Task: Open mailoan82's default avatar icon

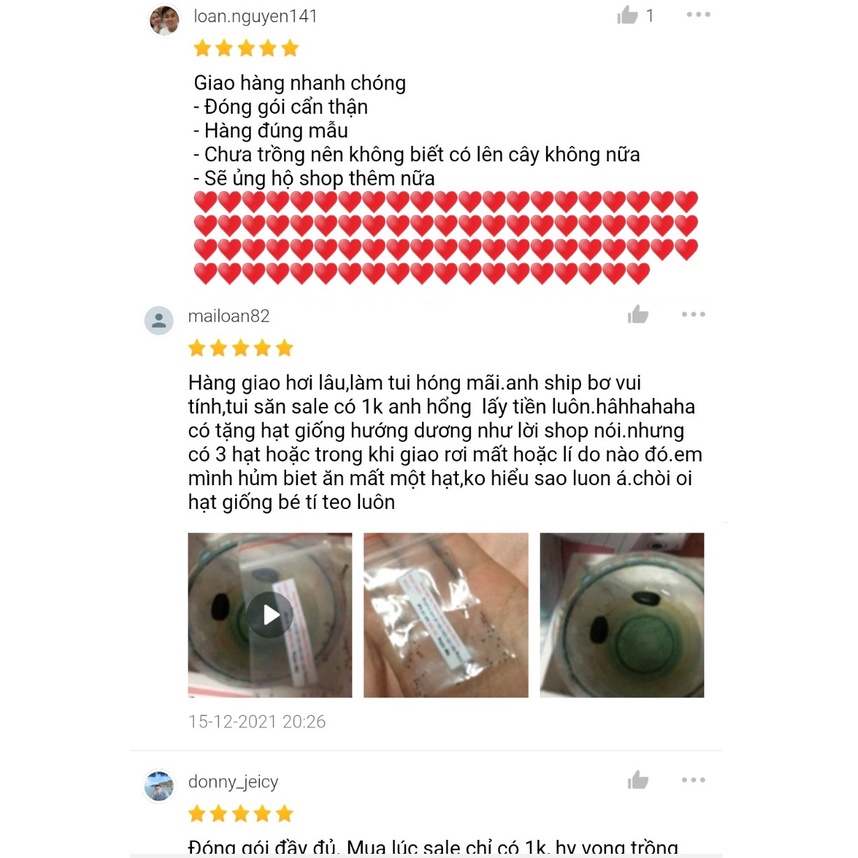Action: [x=159, y=320]
